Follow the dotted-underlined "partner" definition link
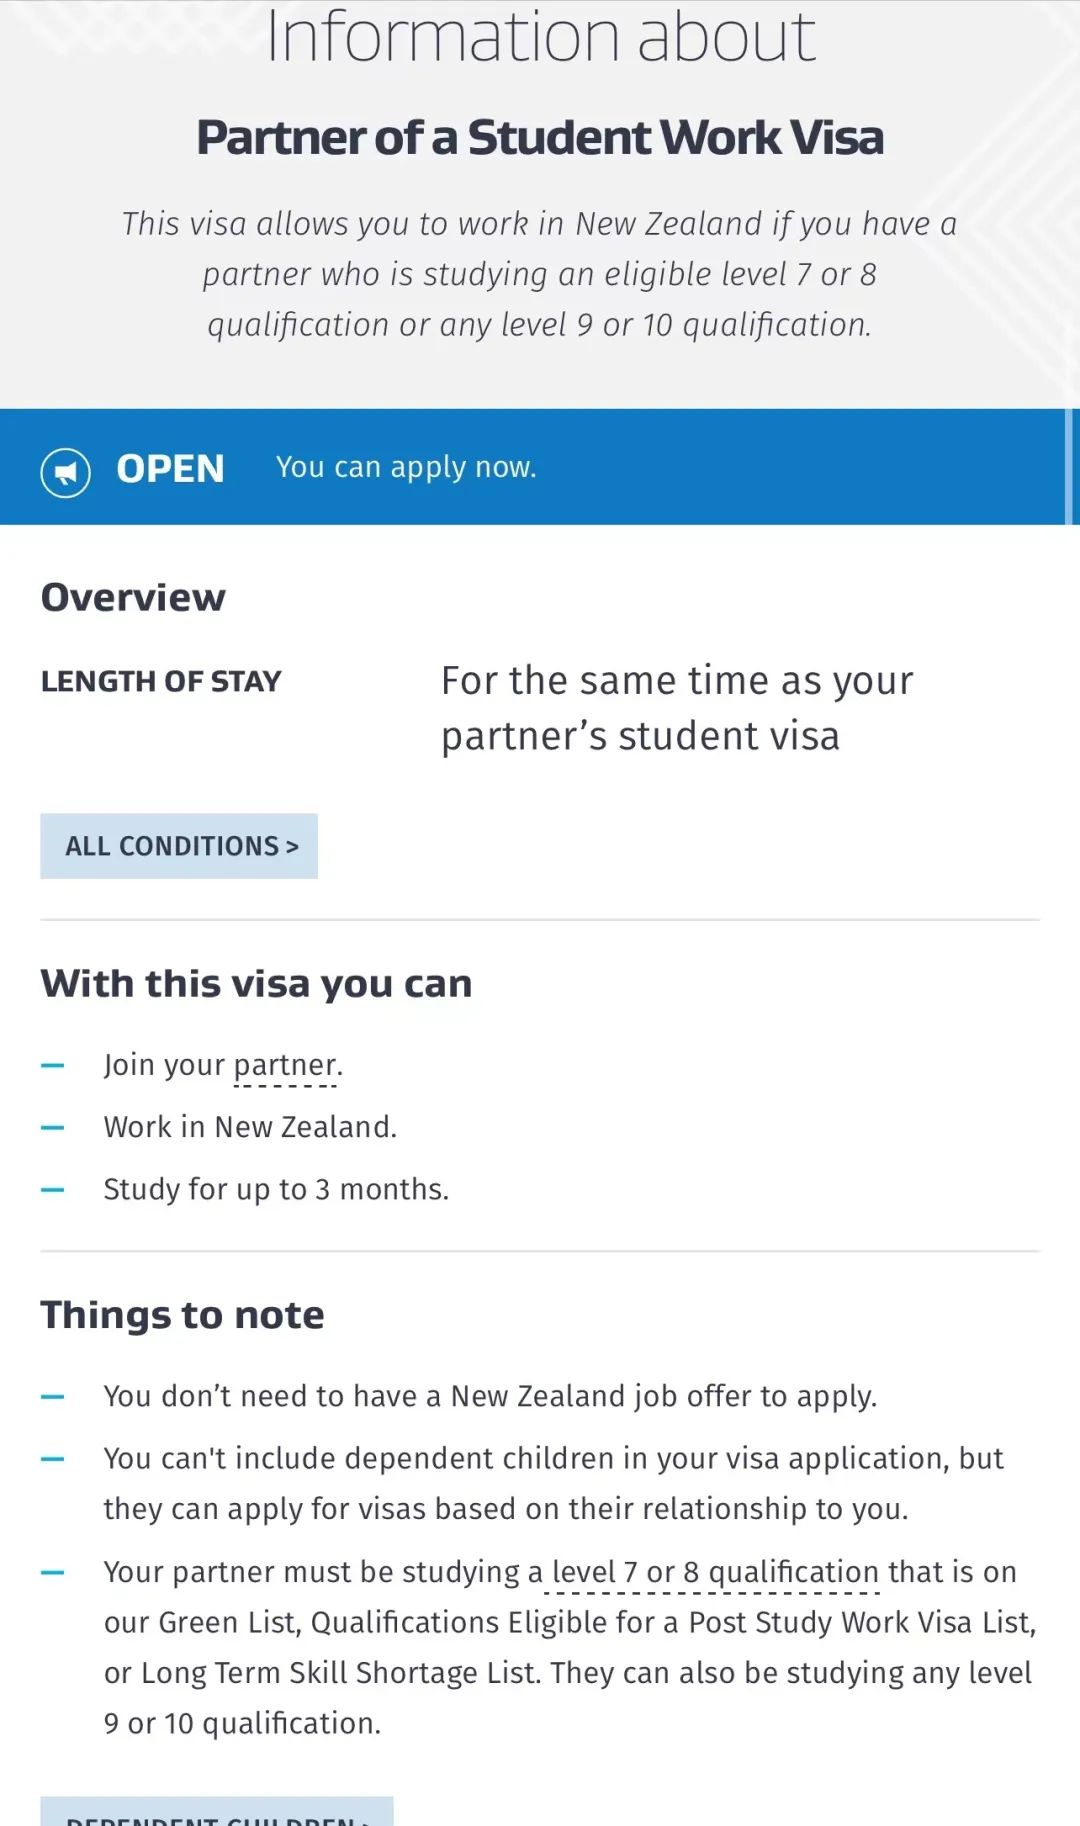1080x1826 pixels. click(285, 1066)
